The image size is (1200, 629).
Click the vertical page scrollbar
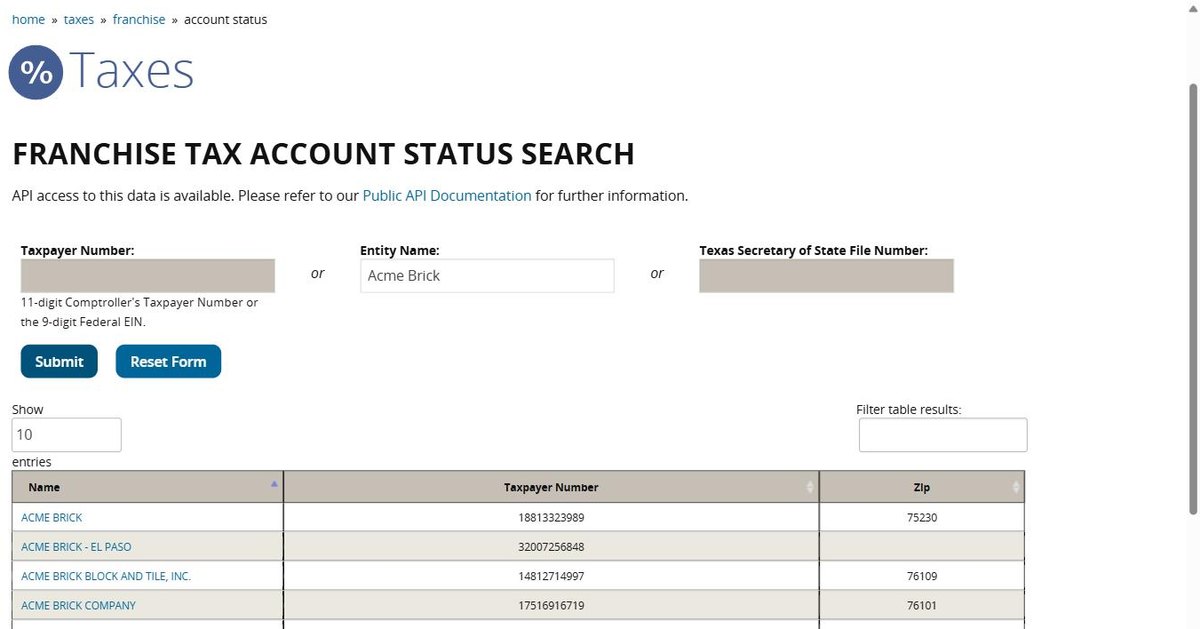(x=1192, y=300)
